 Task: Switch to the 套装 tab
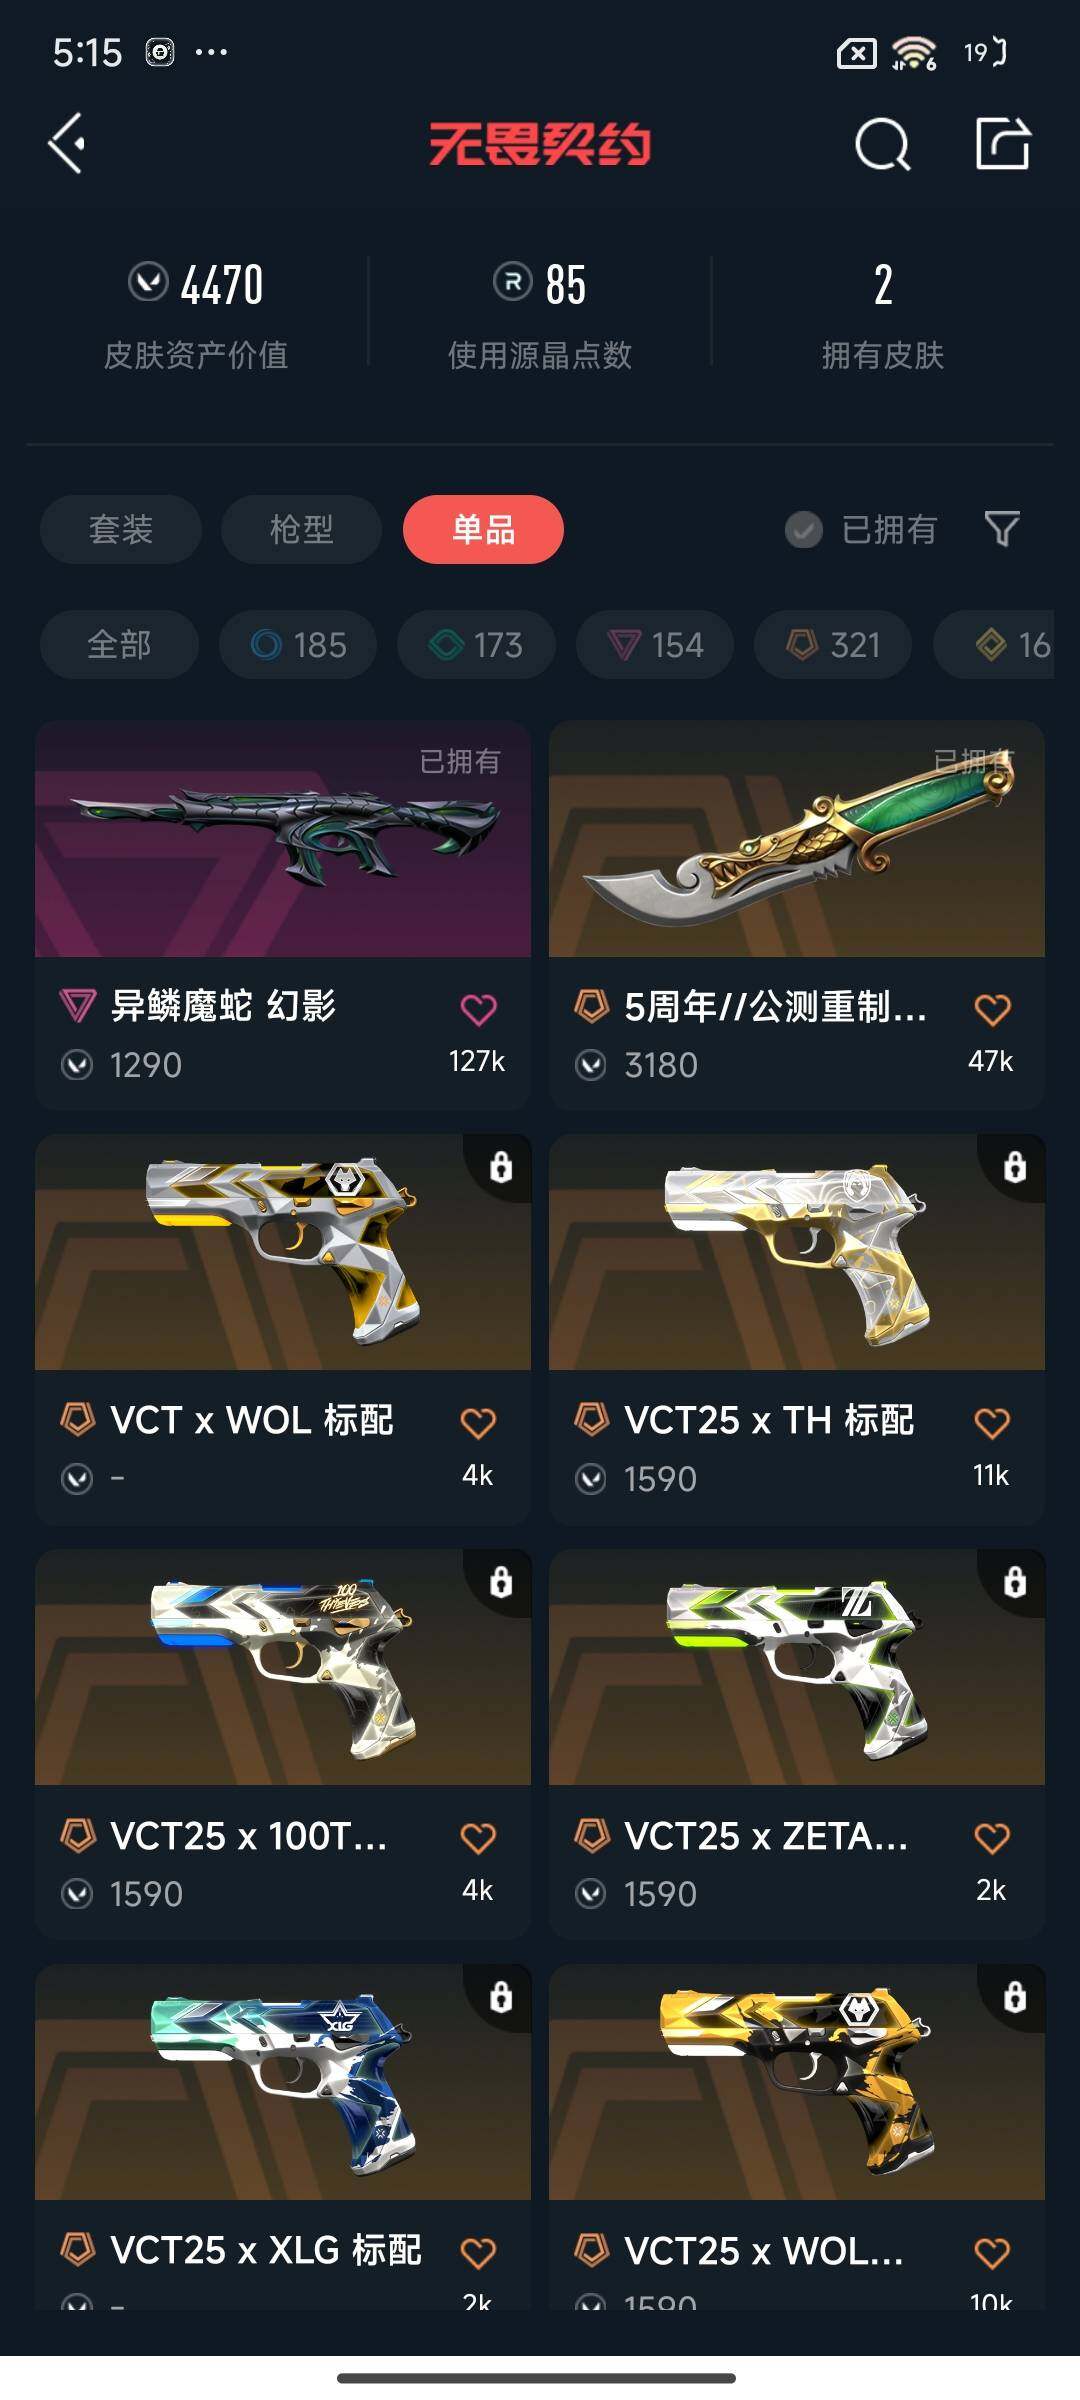tap(121, 529)
